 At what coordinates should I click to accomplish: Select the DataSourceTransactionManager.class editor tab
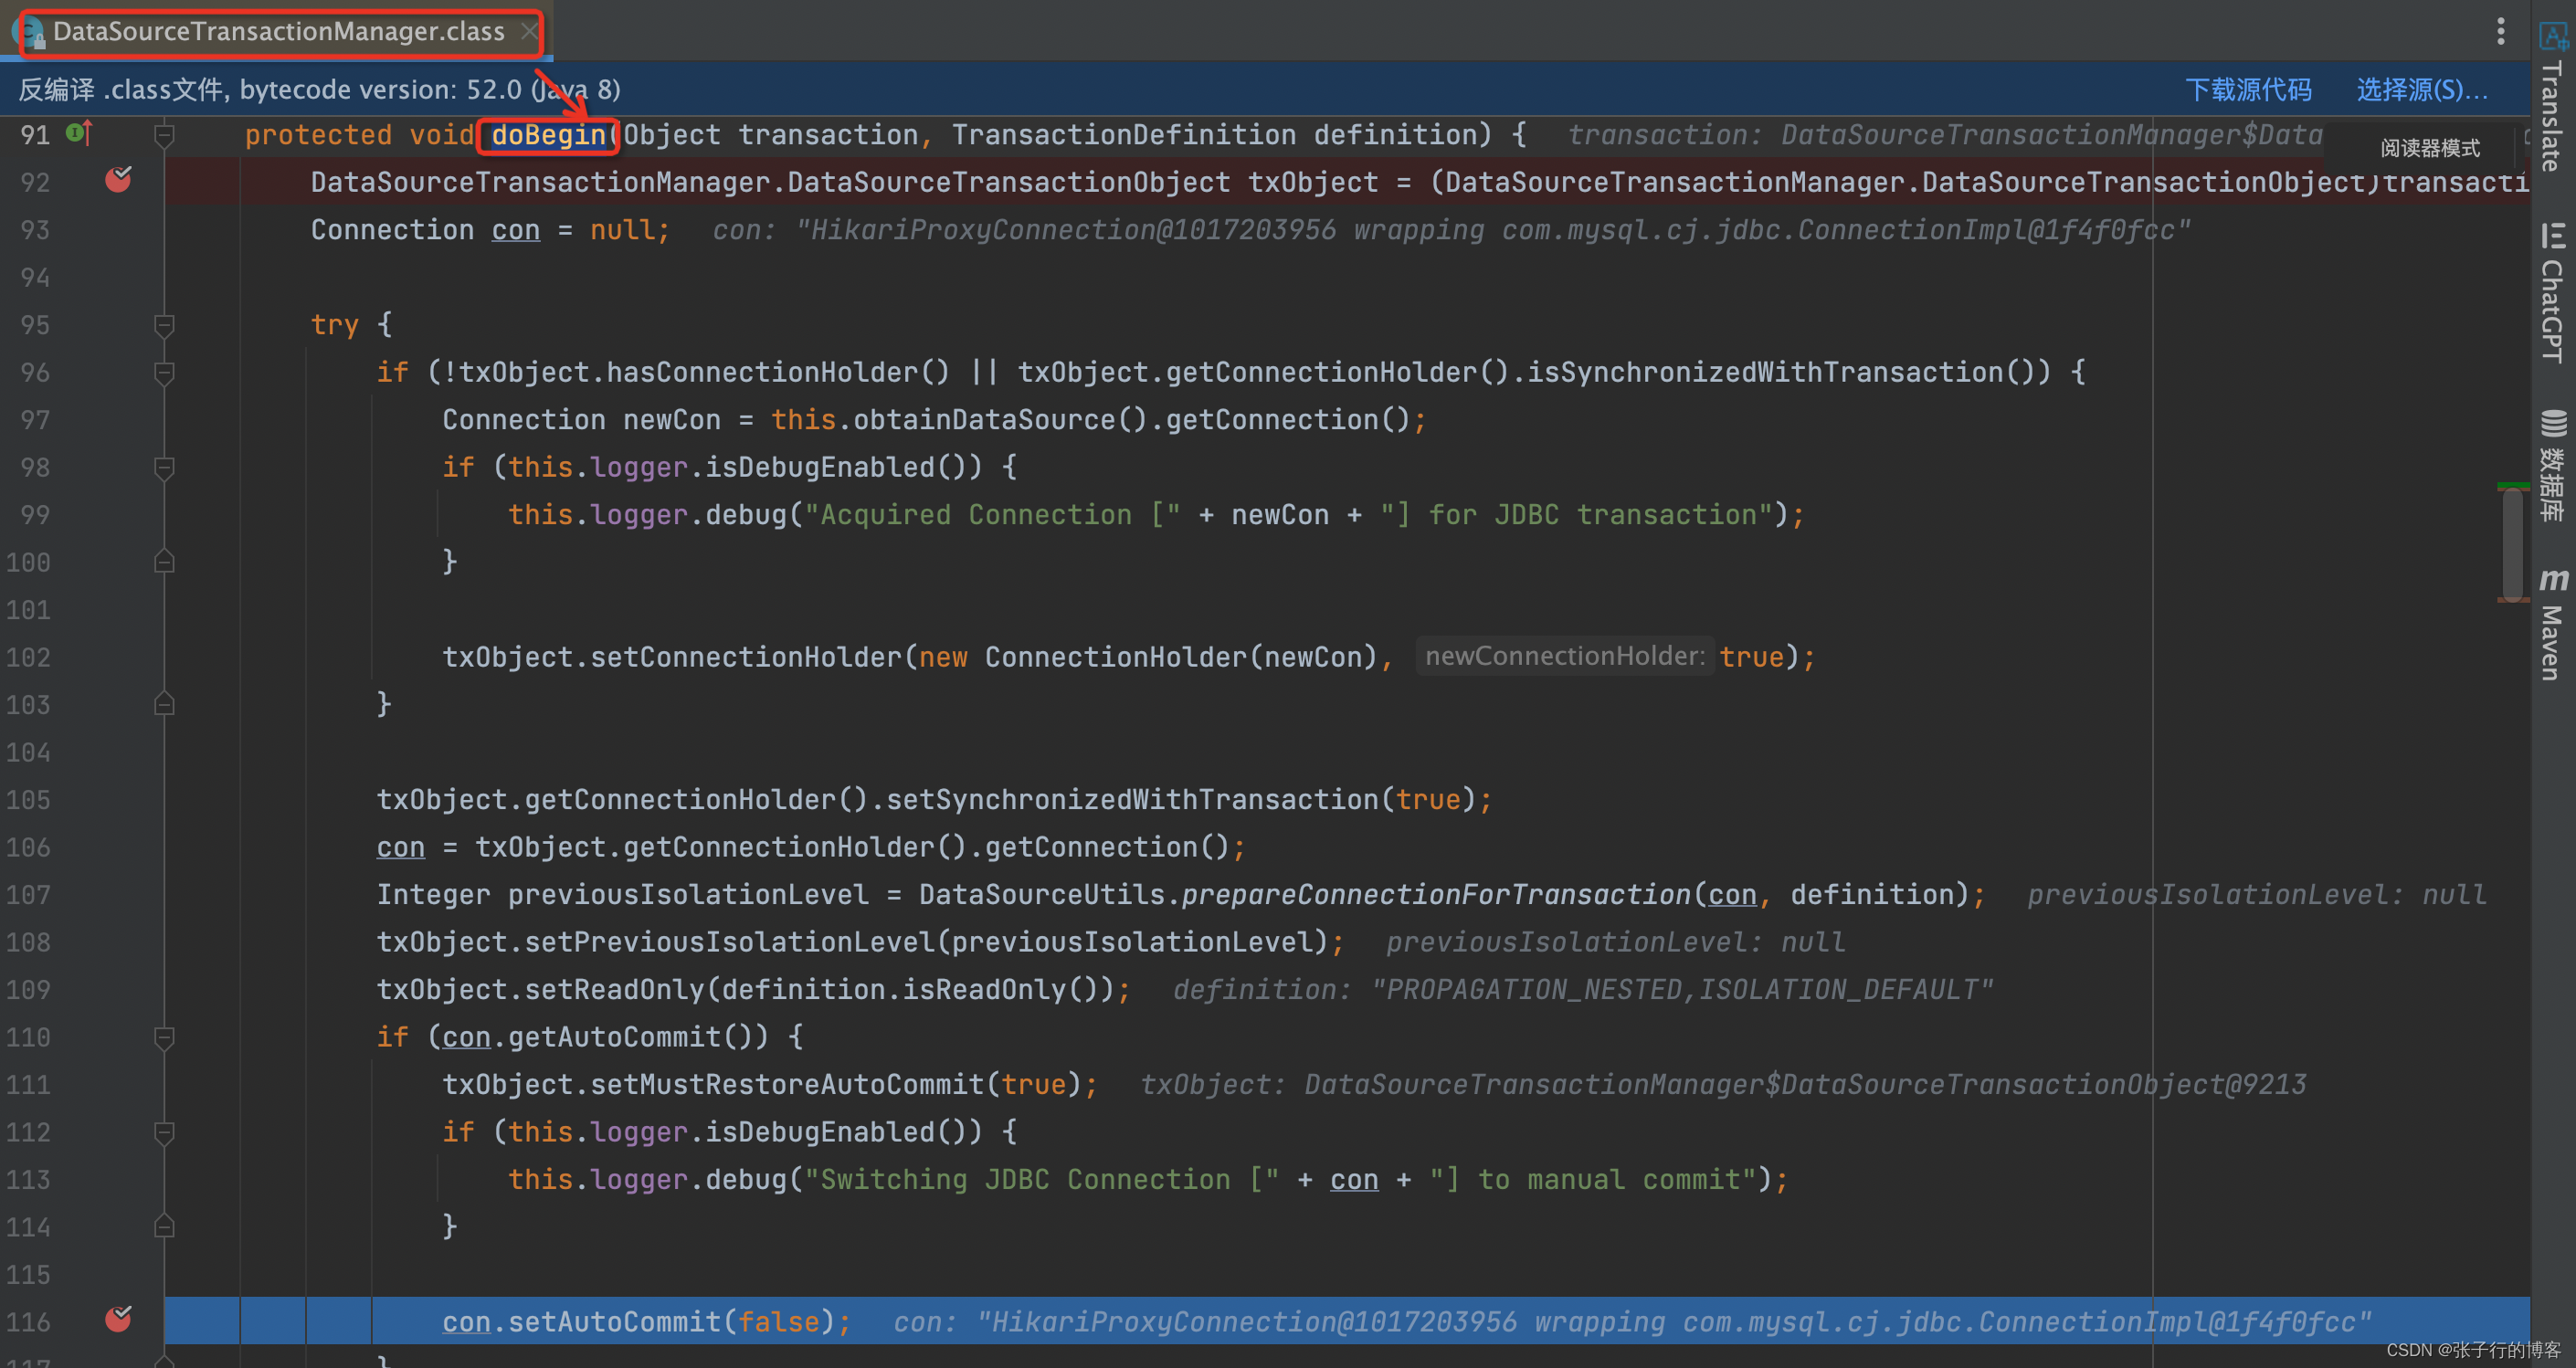[279, 31]
